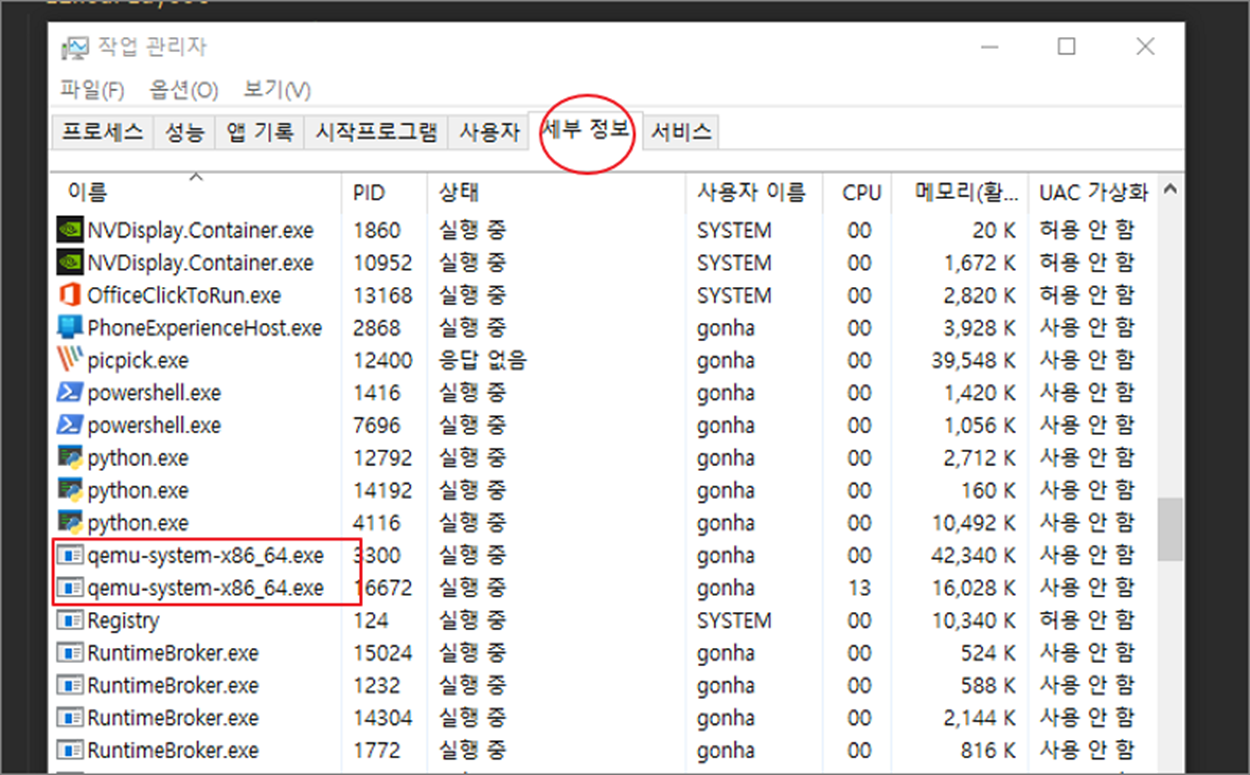Click python.exe icon with PID 14192
The height and width of the screenshot is (775, 1250).
[69, 490]
